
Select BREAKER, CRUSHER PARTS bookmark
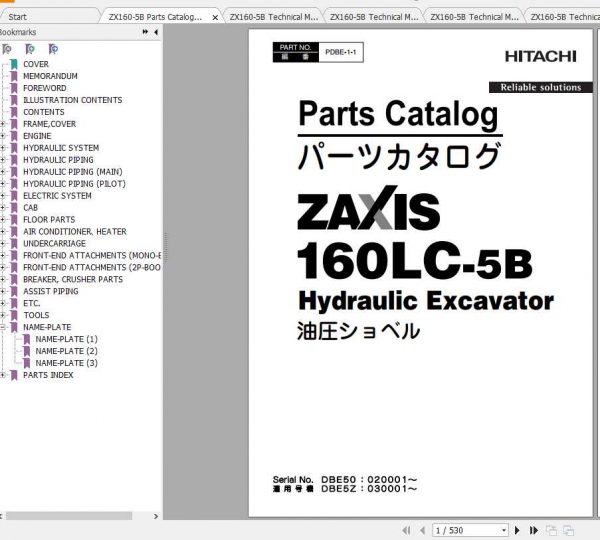coord(73,279)
